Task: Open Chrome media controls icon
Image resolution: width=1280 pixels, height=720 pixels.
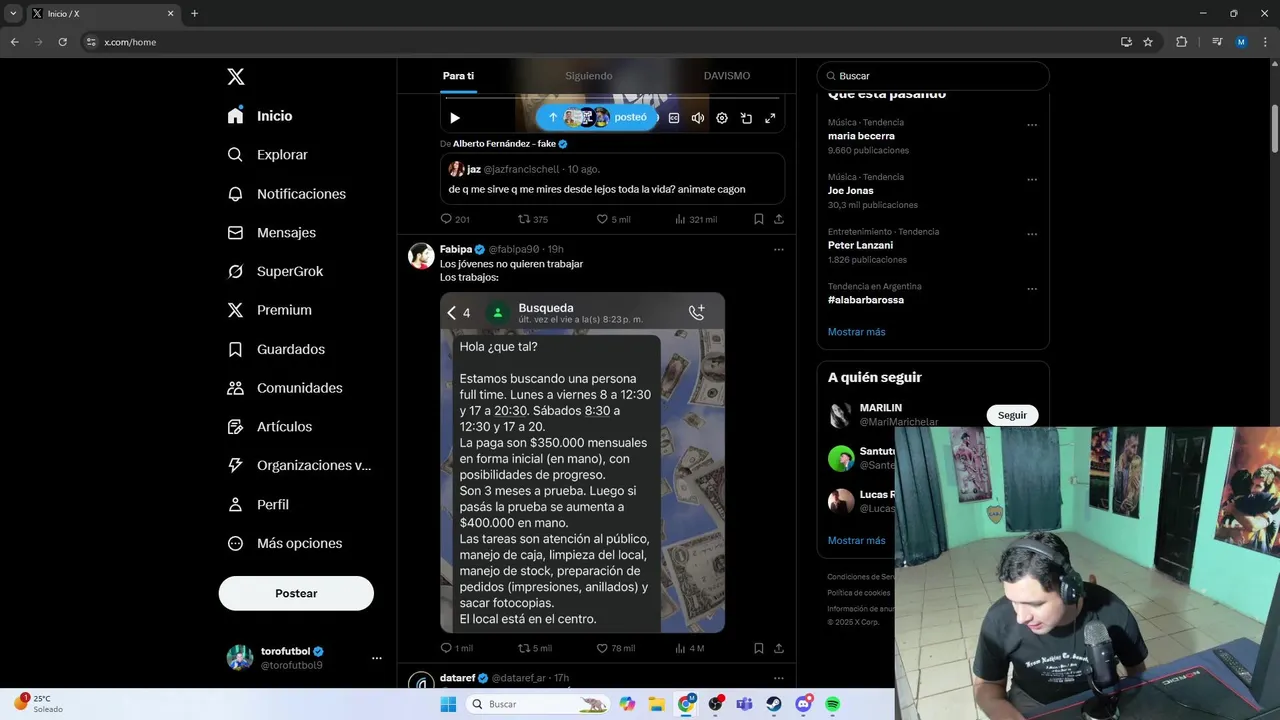Action: (x=1217, y=42)
